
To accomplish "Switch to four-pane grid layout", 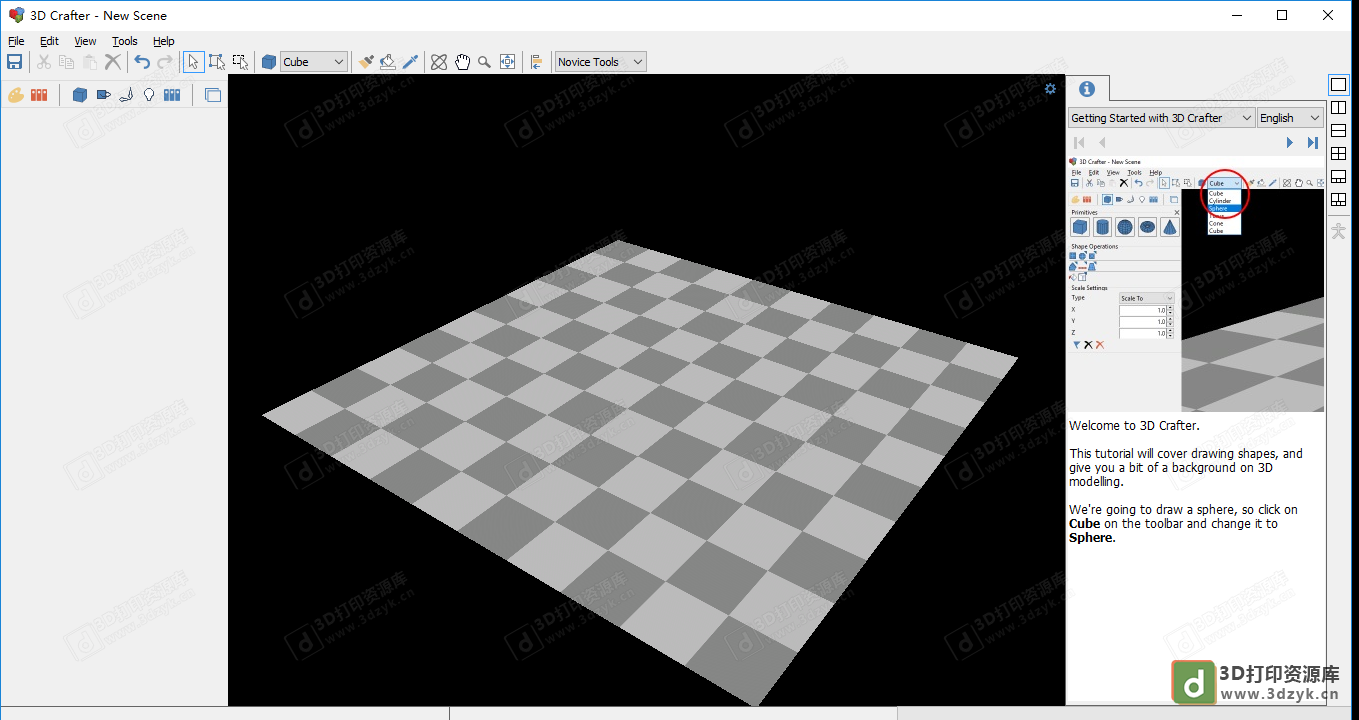I will tap(1339, 154).
